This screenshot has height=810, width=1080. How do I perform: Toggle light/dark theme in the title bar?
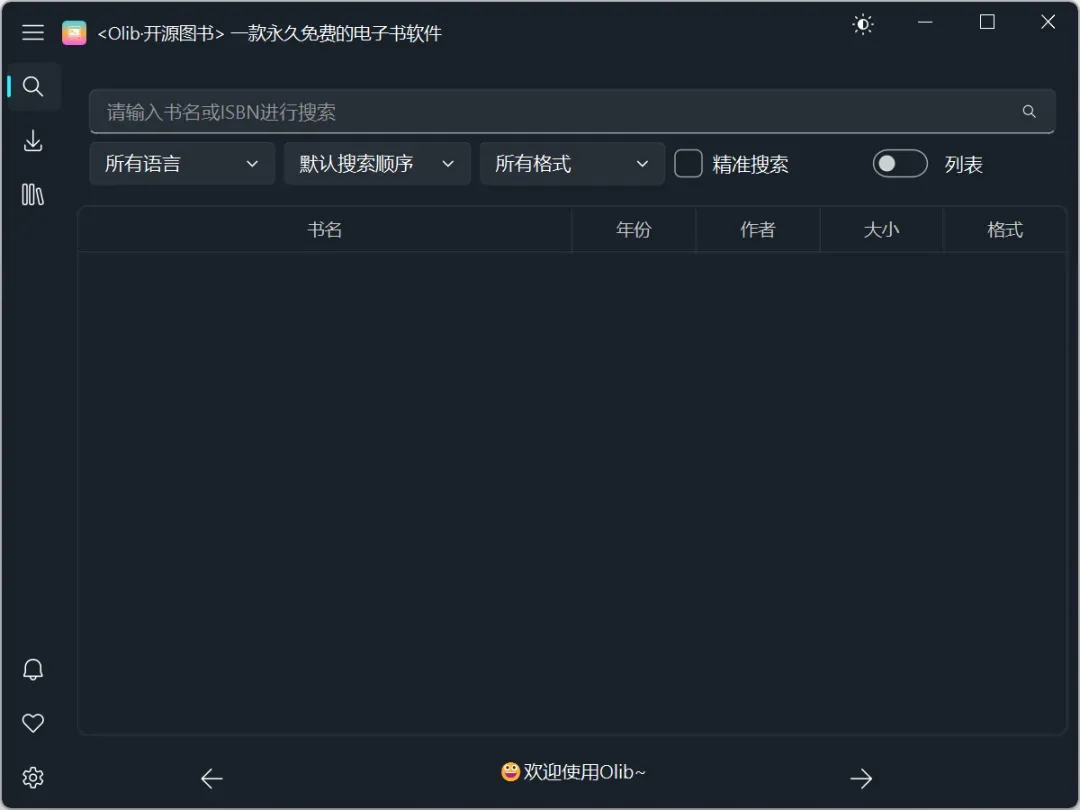pos(862,23)
